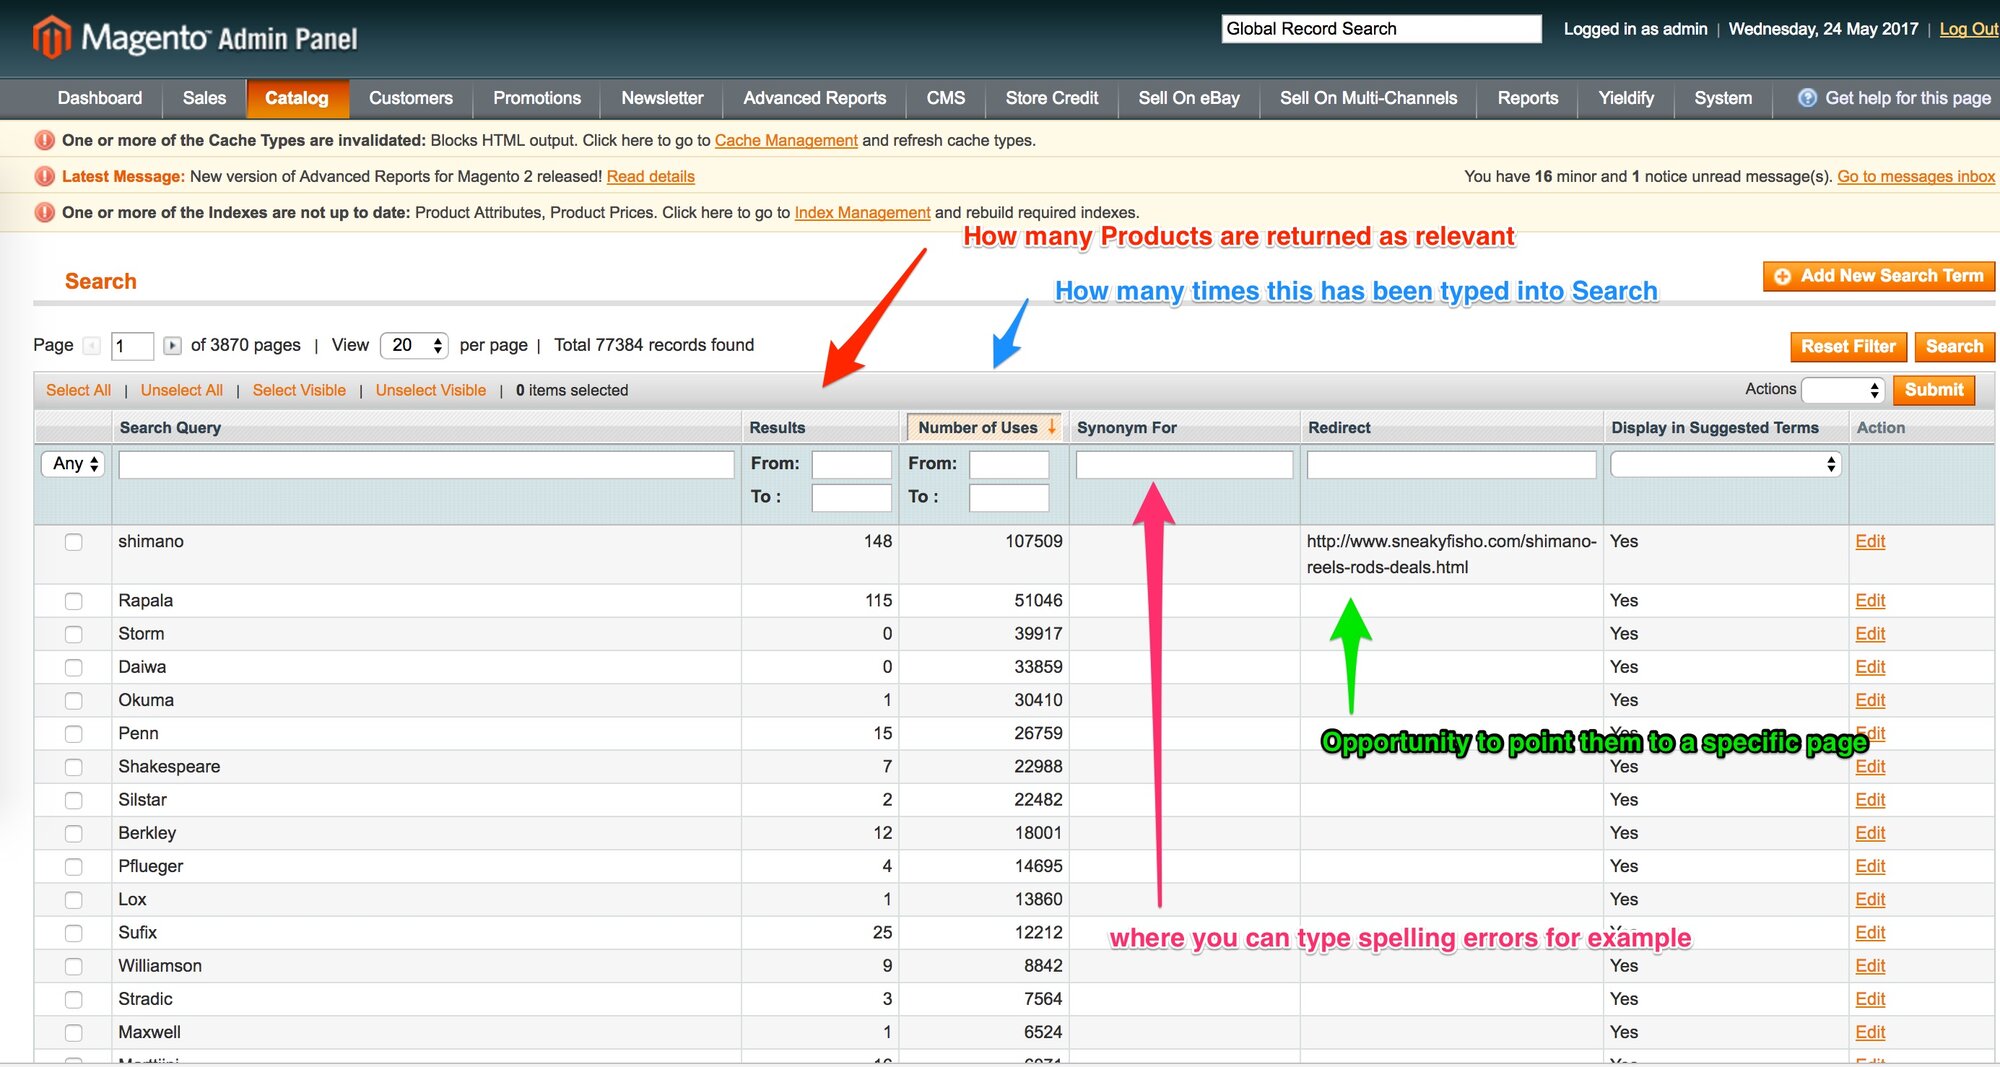Open the Actions dropdown
The width and height of the screenshot is (2000, 1067).
pyautogui.click(x=1842, y=390)
